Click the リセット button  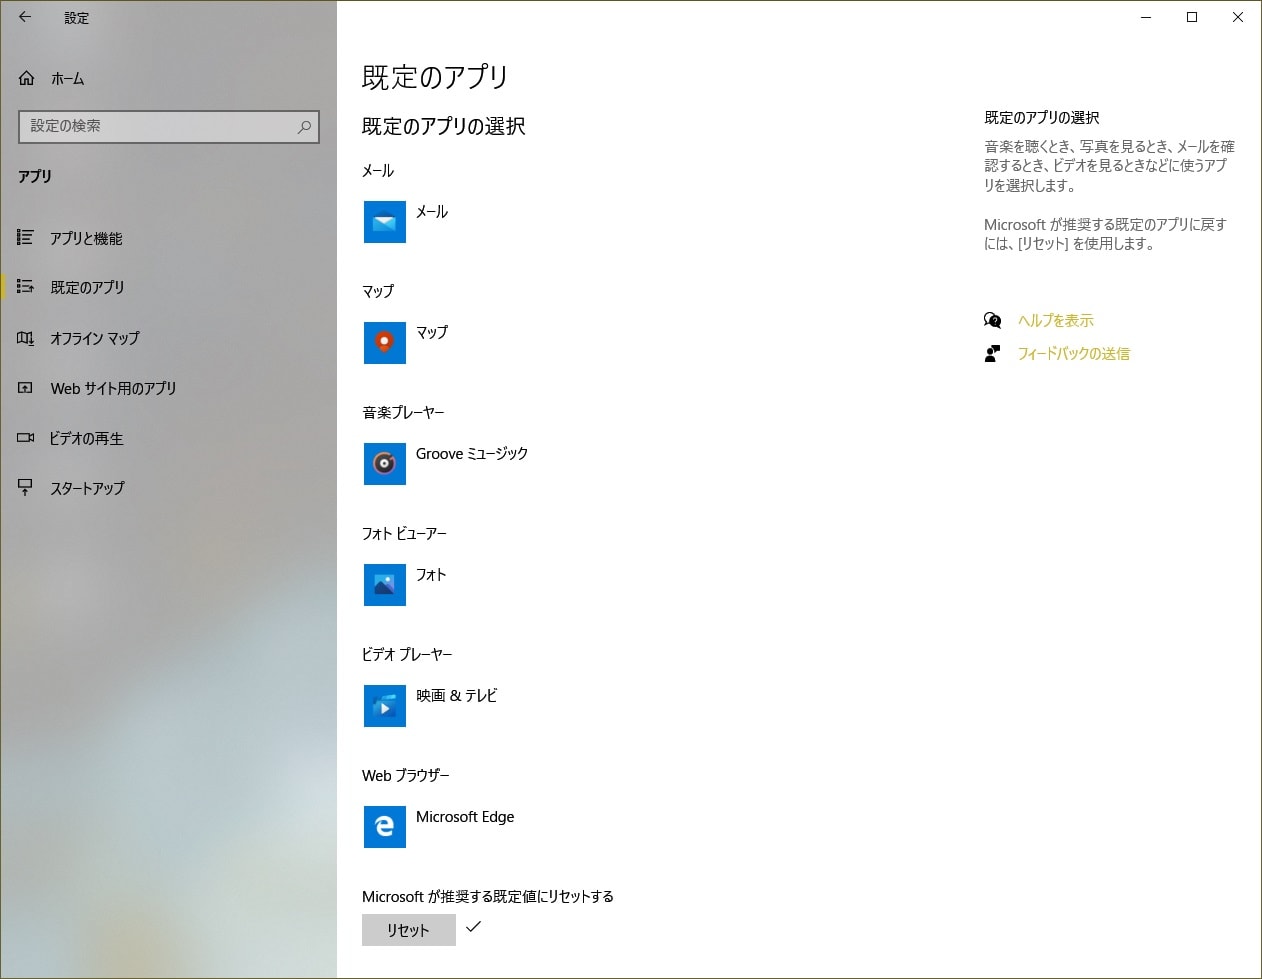(x=408, y=930)
